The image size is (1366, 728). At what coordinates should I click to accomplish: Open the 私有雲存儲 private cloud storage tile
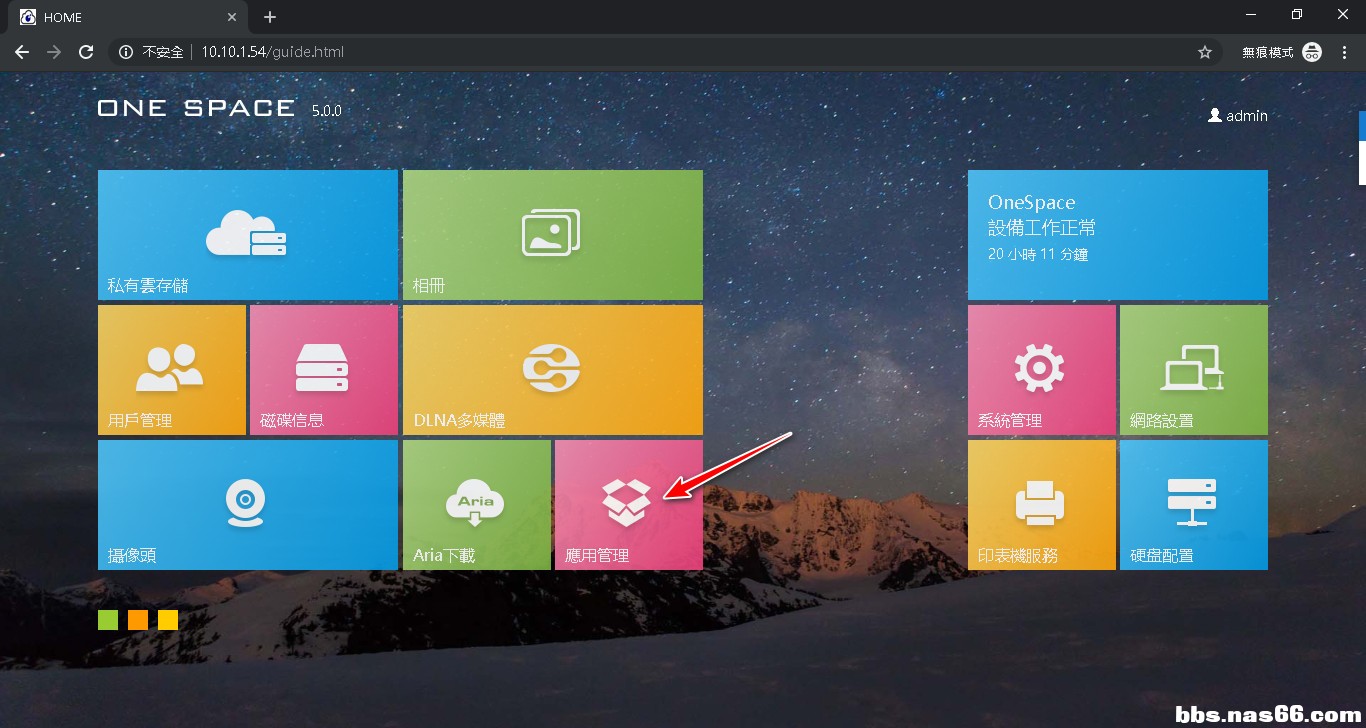pyautogui.click(x=247, y=235)
